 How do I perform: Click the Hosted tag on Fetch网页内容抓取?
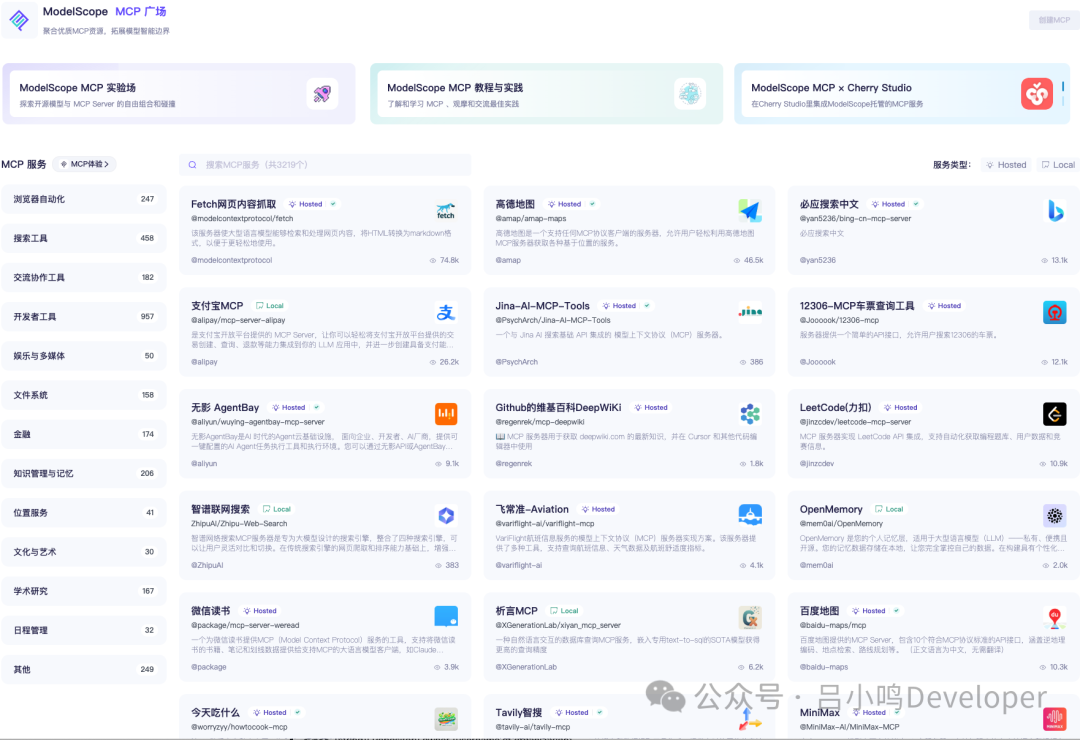tap(306, 204)
